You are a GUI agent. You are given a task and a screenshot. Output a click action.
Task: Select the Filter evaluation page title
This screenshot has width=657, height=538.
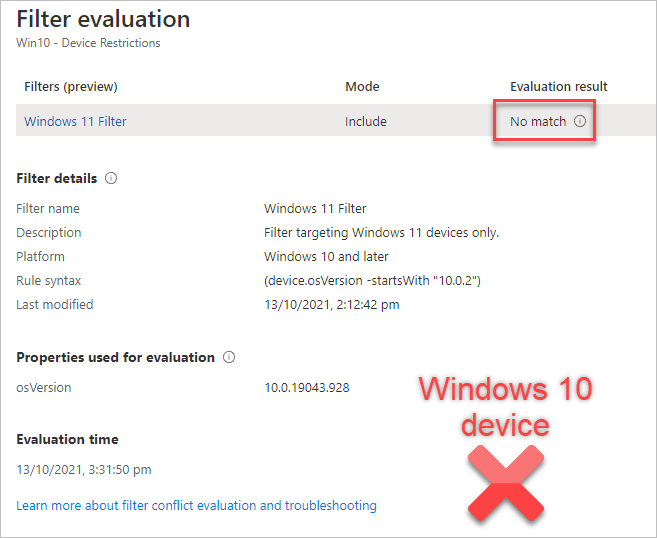pos(103,19)
